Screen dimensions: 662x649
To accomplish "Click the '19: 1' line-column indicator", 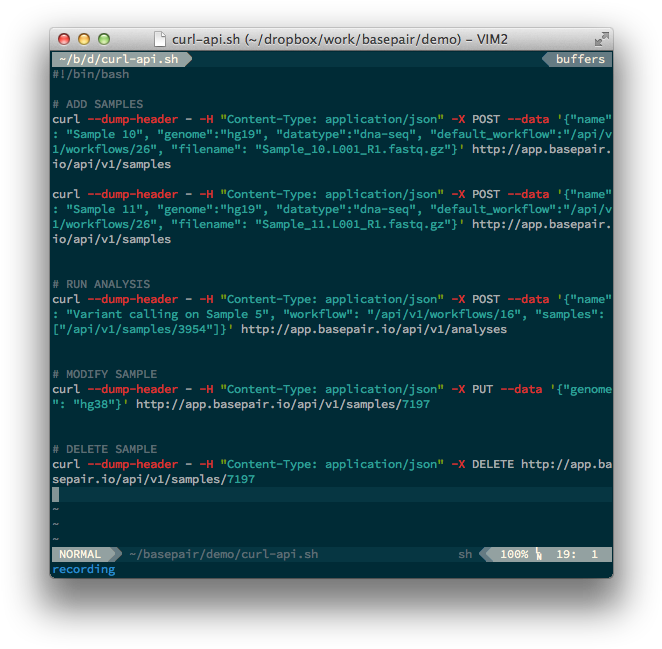I will pyautogui.click(x=577, y=554).
